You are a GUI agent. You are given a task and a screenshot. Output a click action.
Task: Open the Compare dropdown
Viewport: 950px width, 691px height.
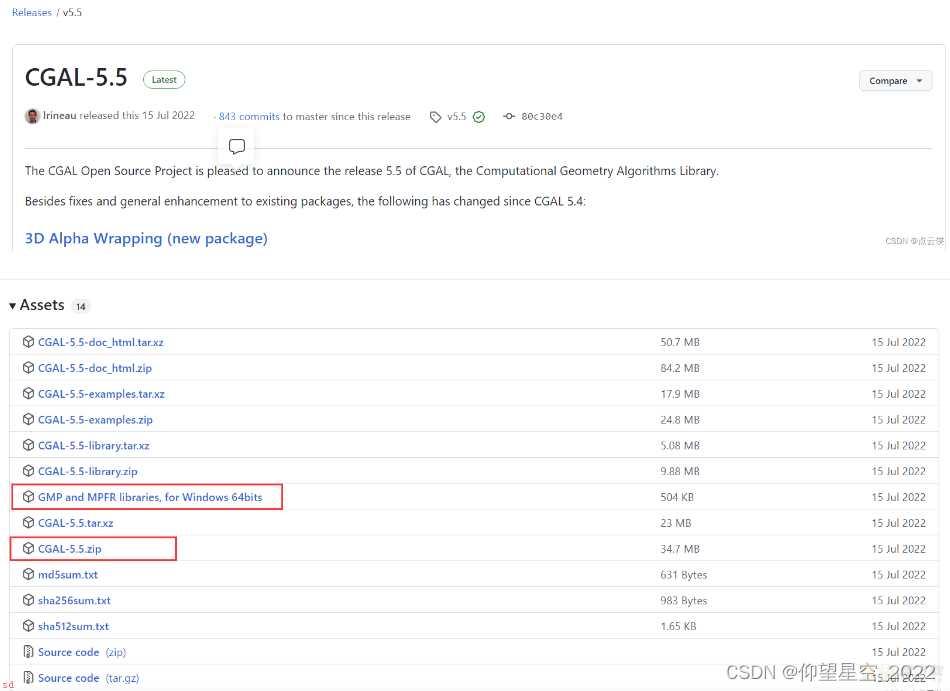tap(895, 81)
